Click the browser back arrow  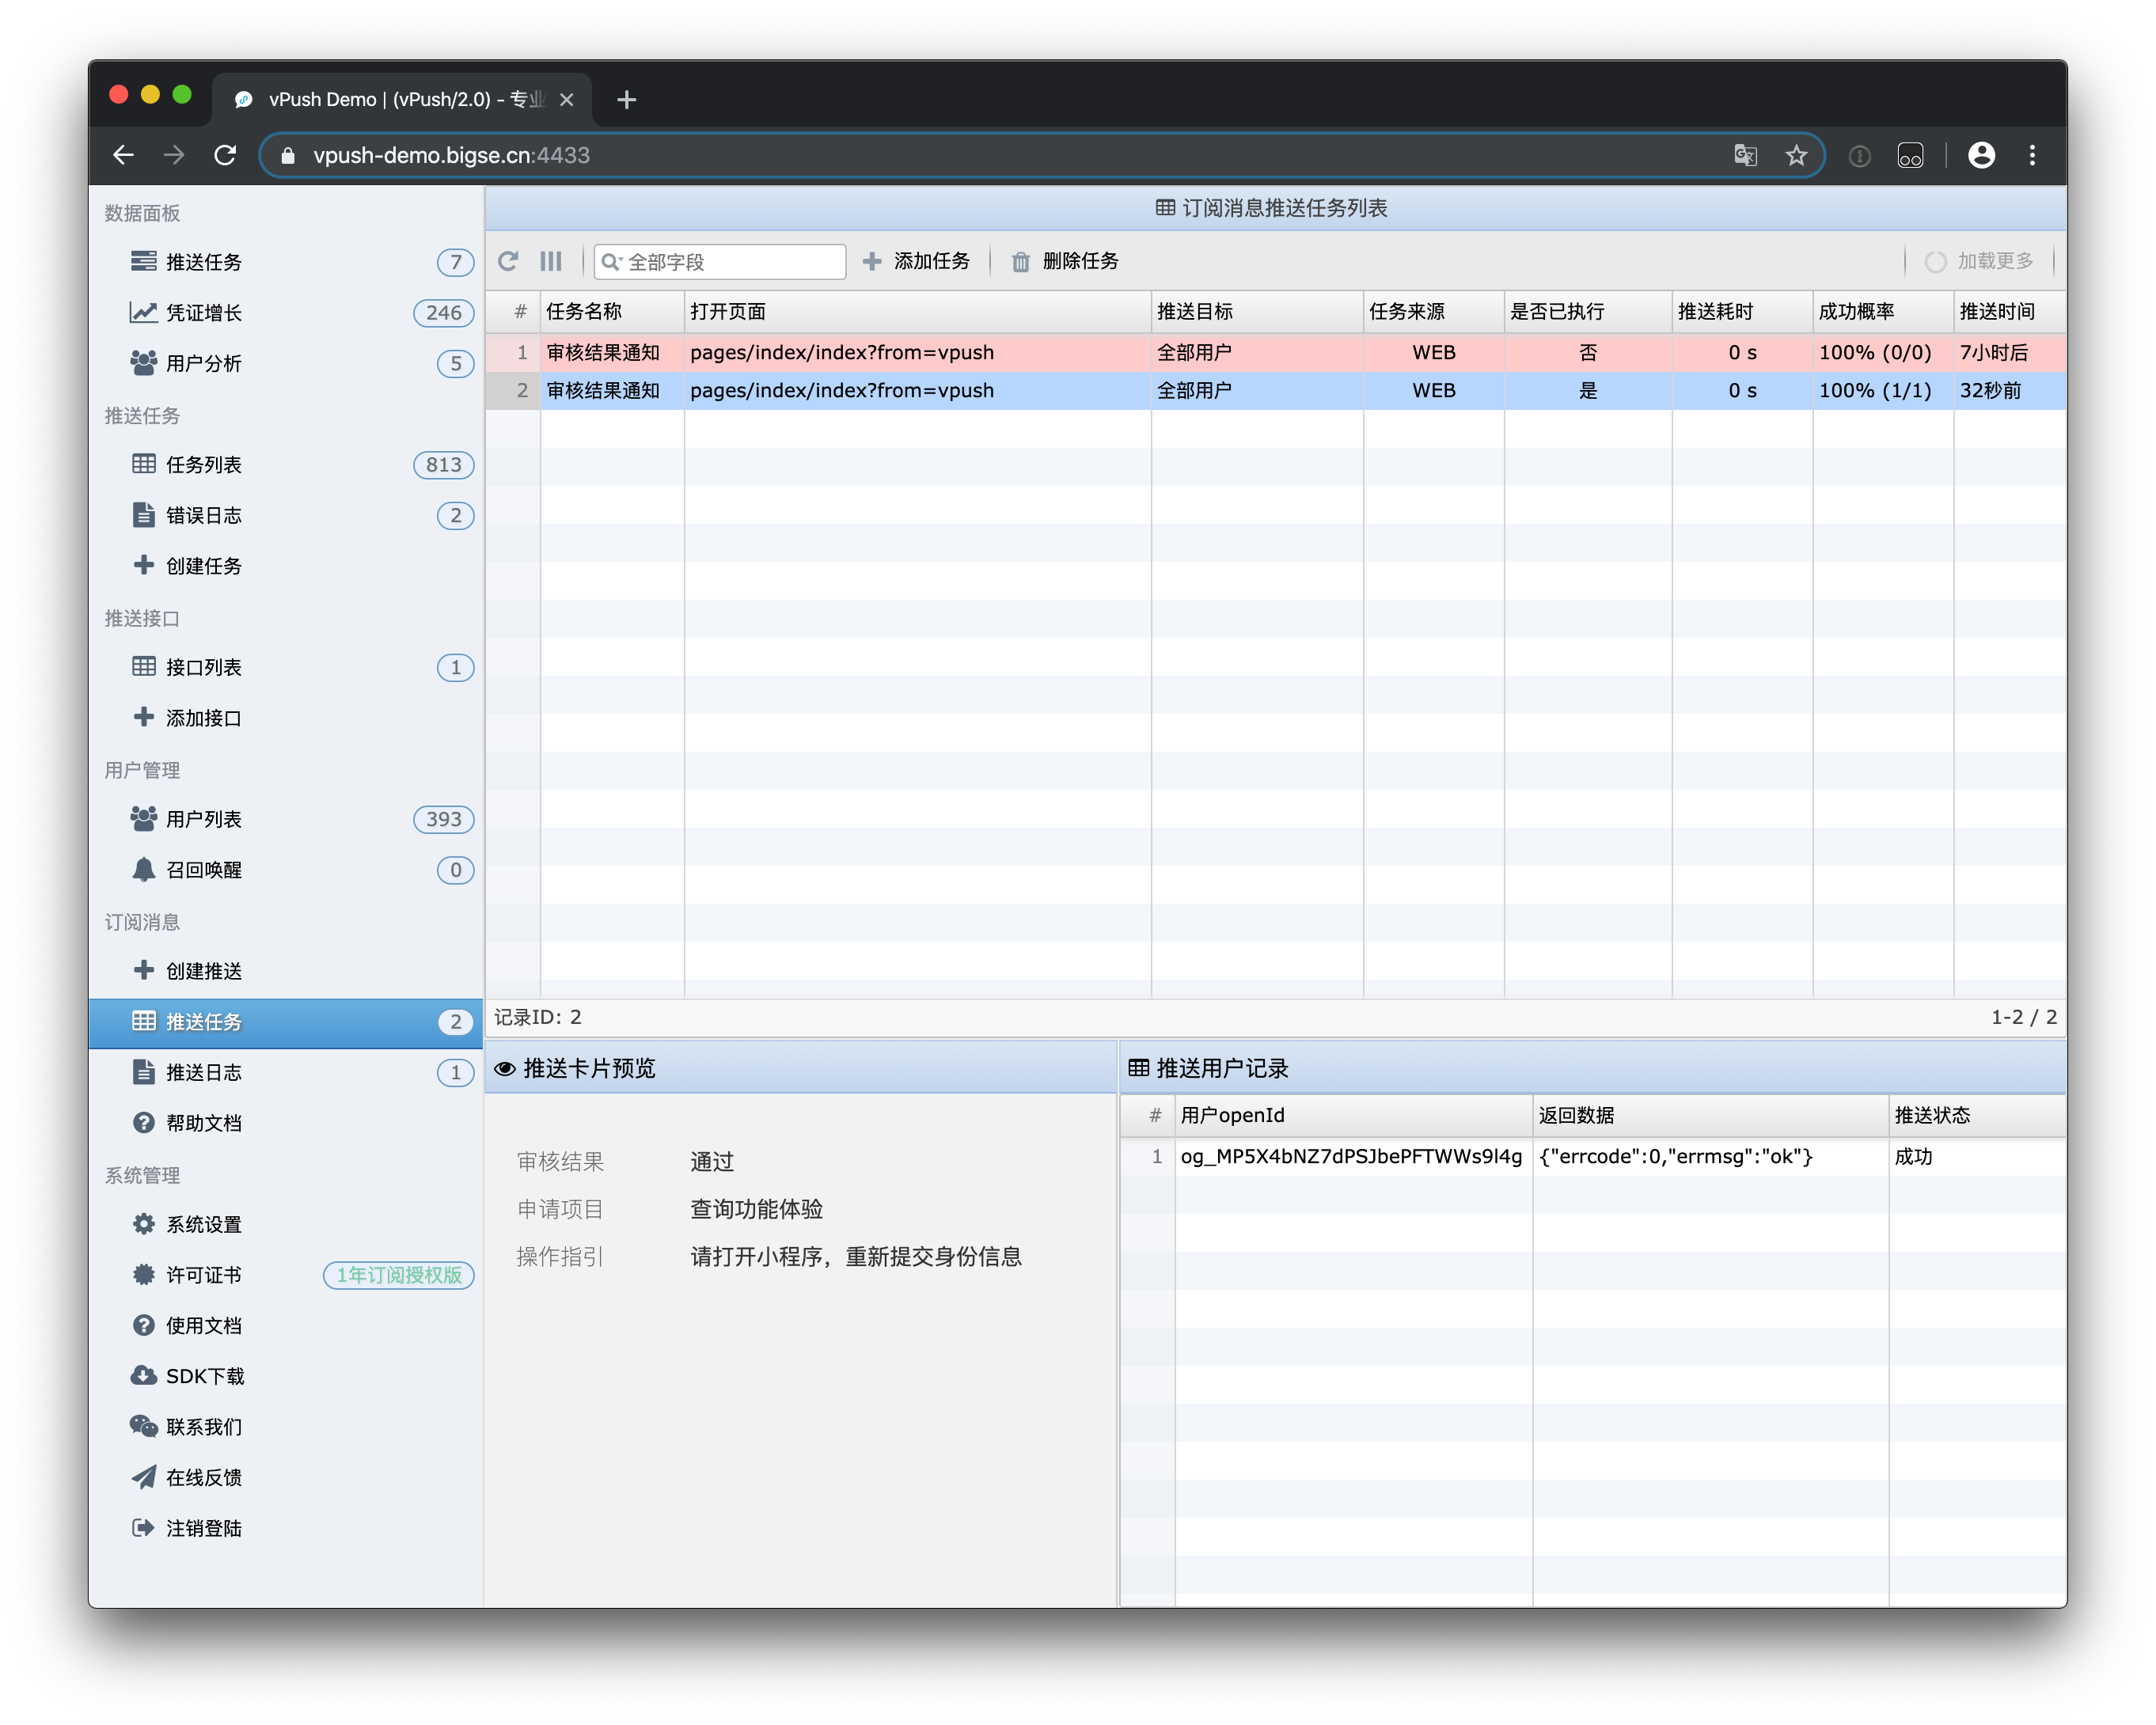tap(123, 155)
